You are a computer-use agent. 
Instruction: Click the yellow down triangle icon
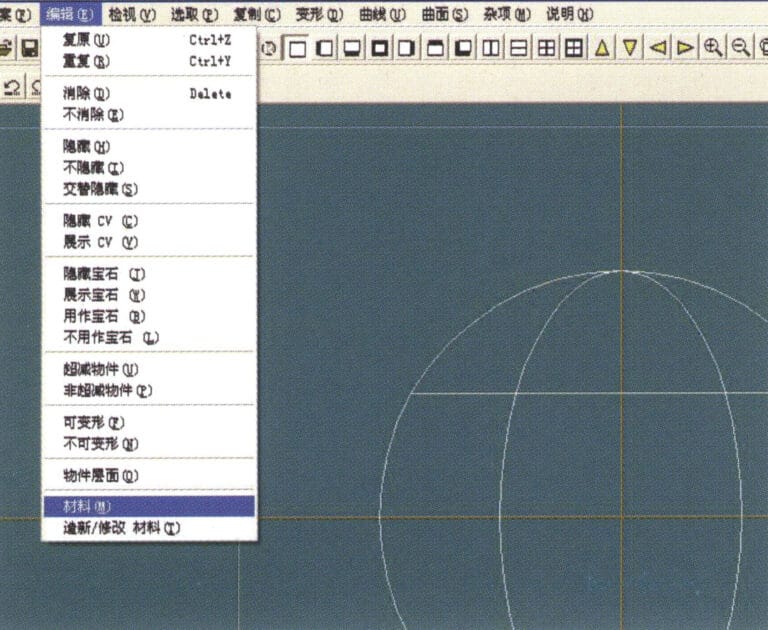coord(630,48)
